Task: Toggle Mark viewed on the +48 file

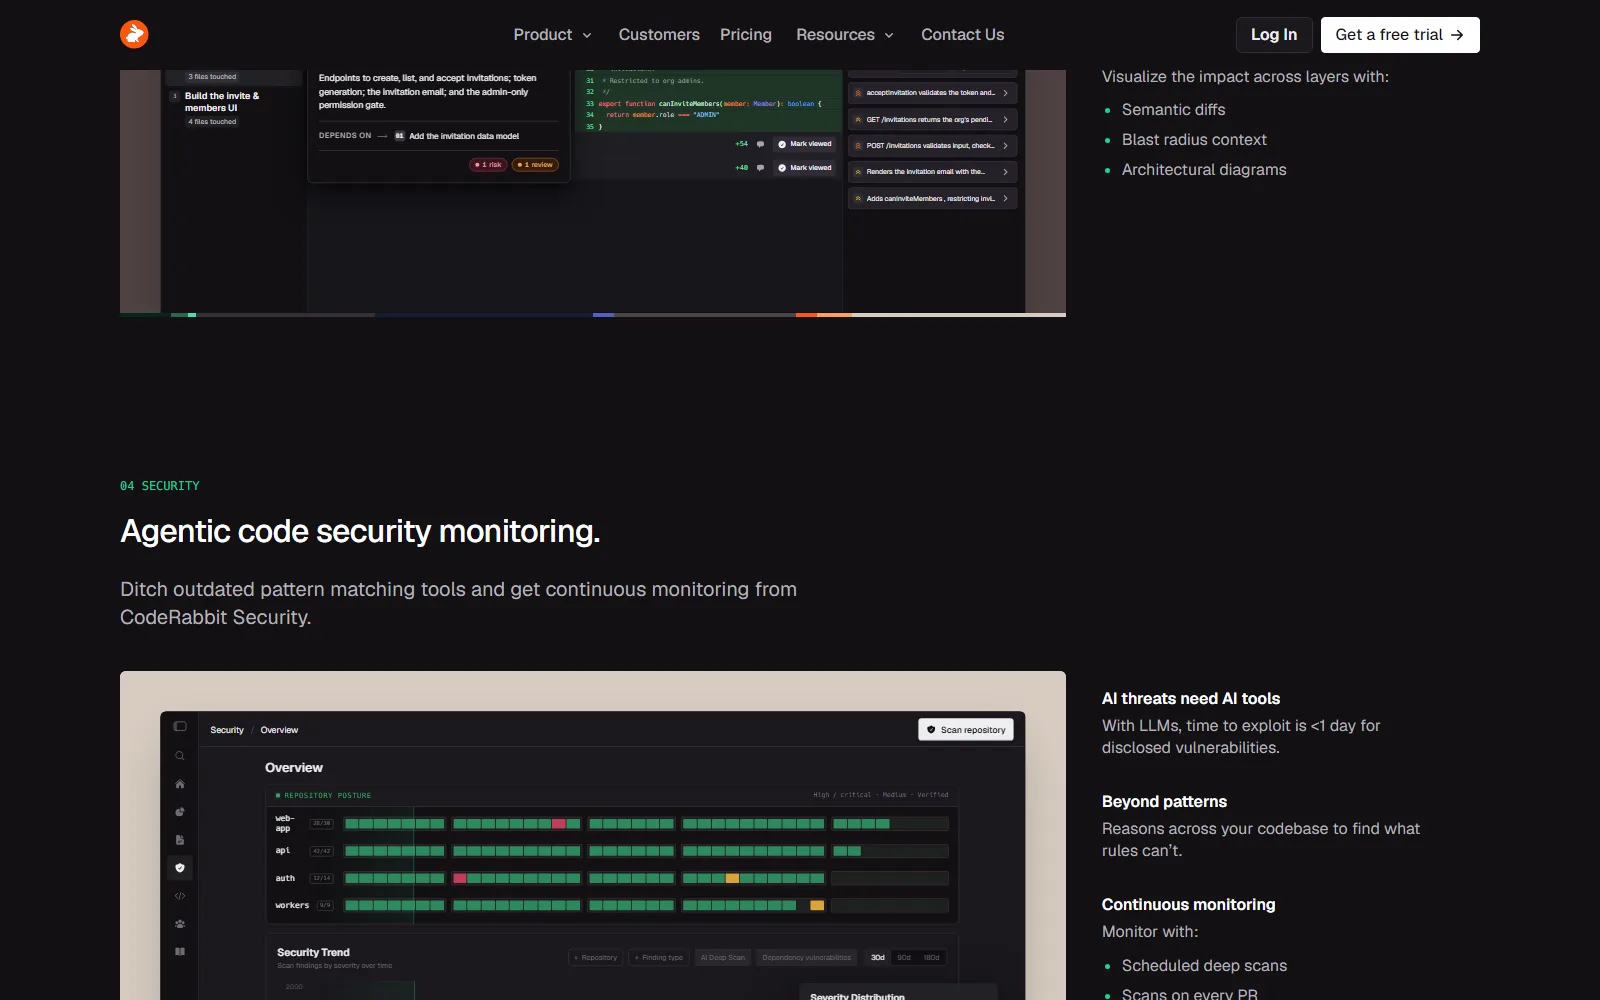Action: pos(805,168)
